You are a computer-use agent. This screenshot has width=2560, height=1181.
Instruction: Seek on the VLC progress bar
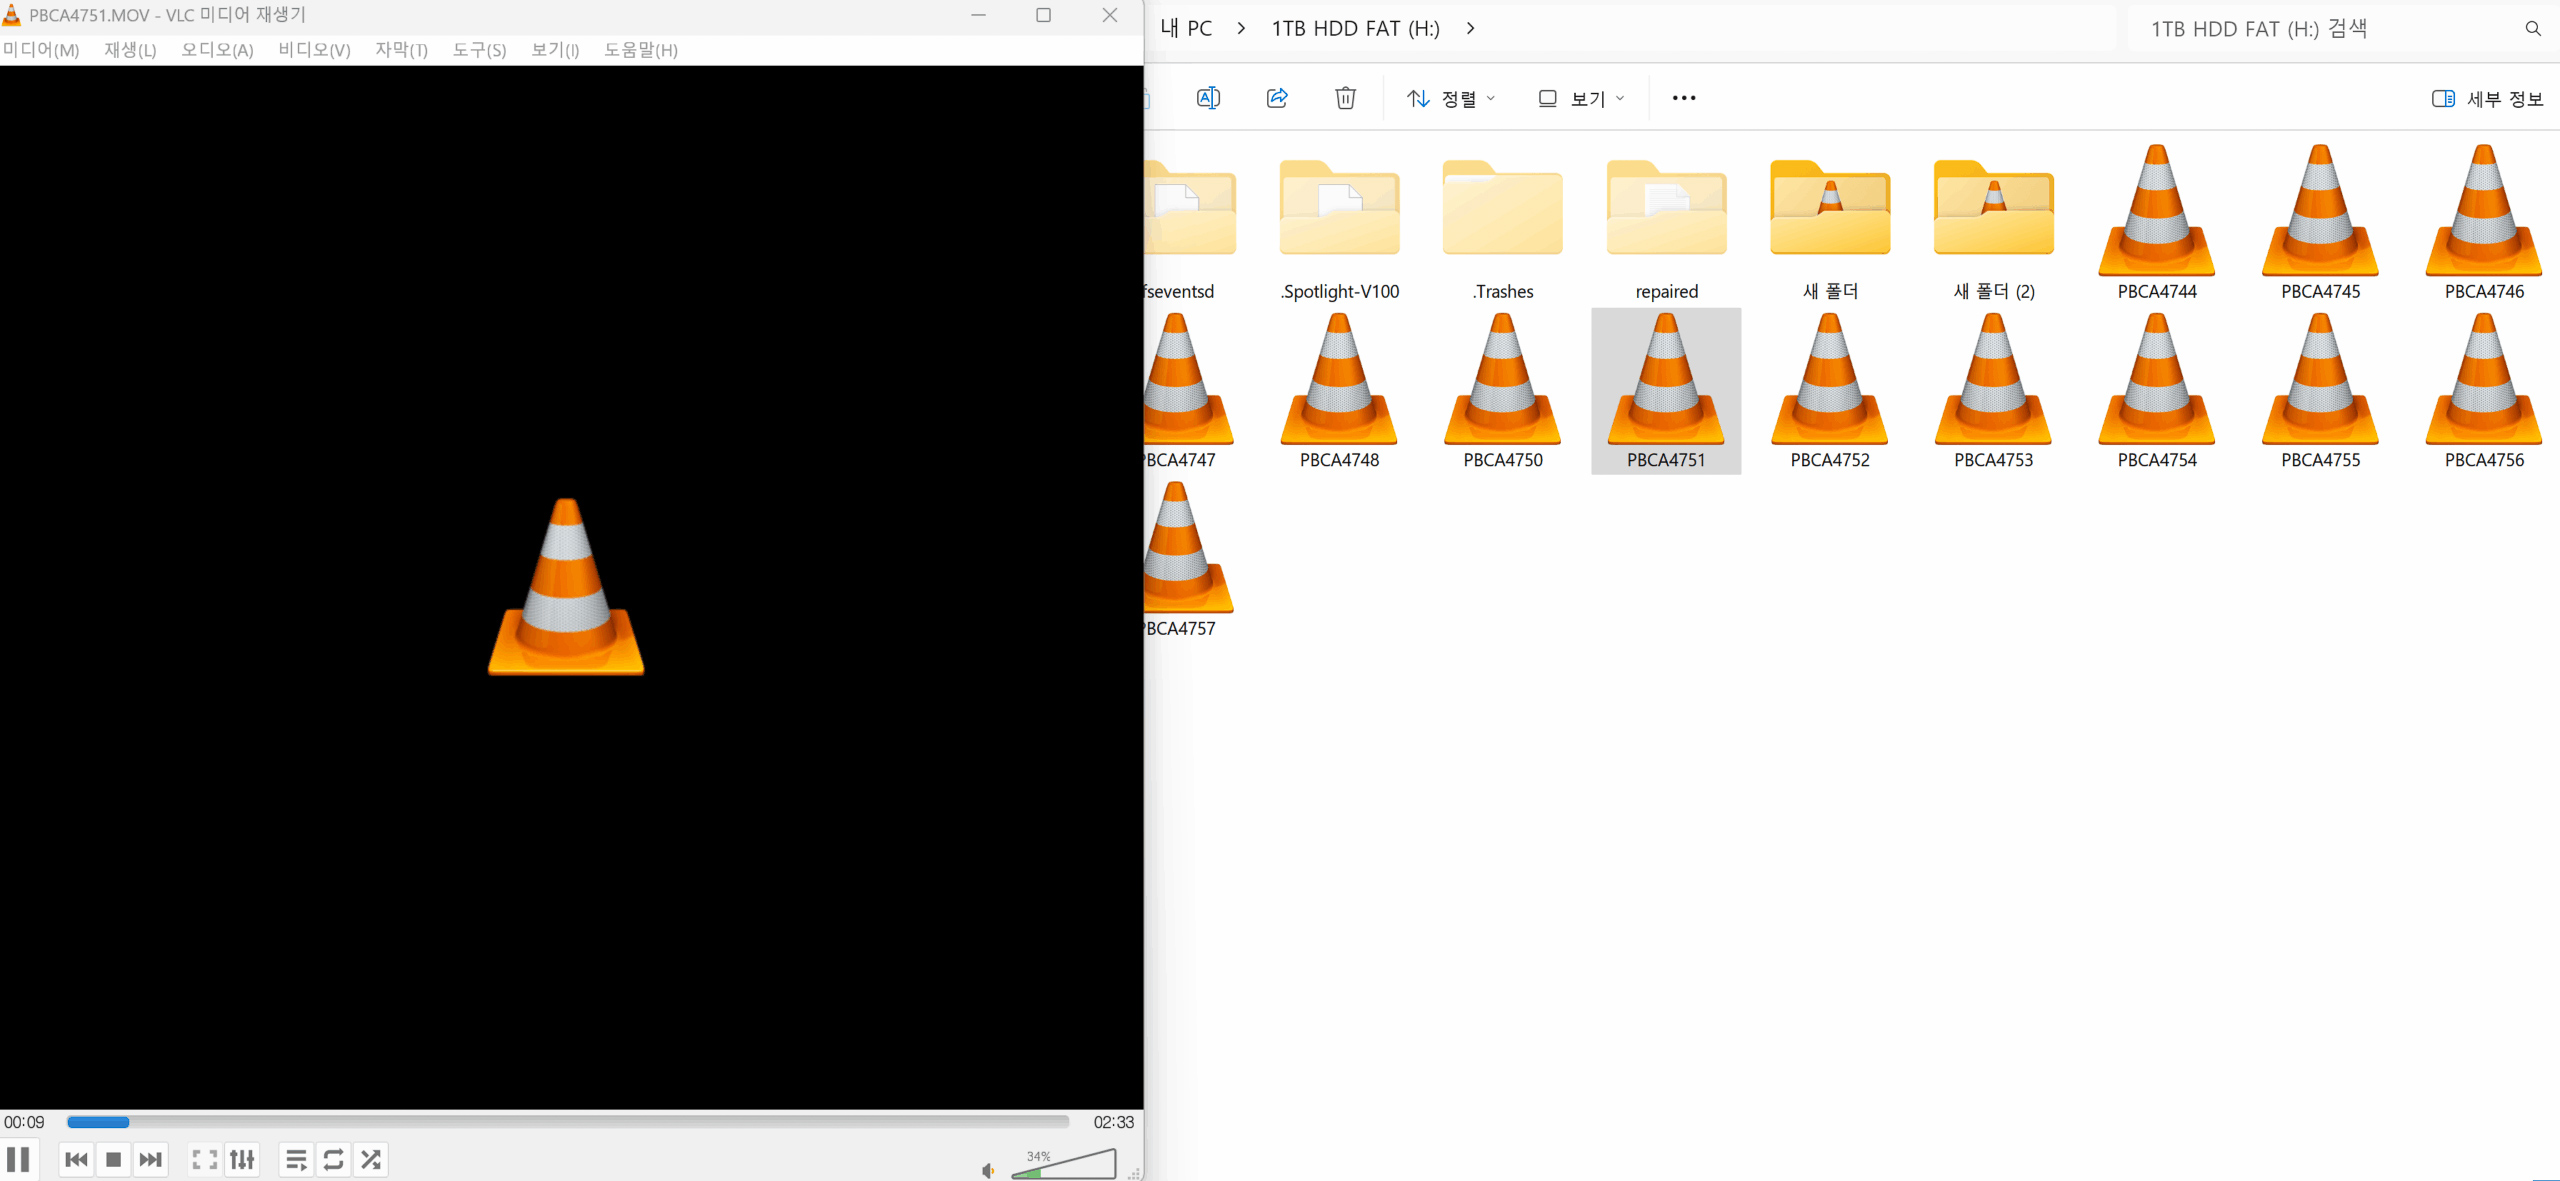(x=568, y=1122)
